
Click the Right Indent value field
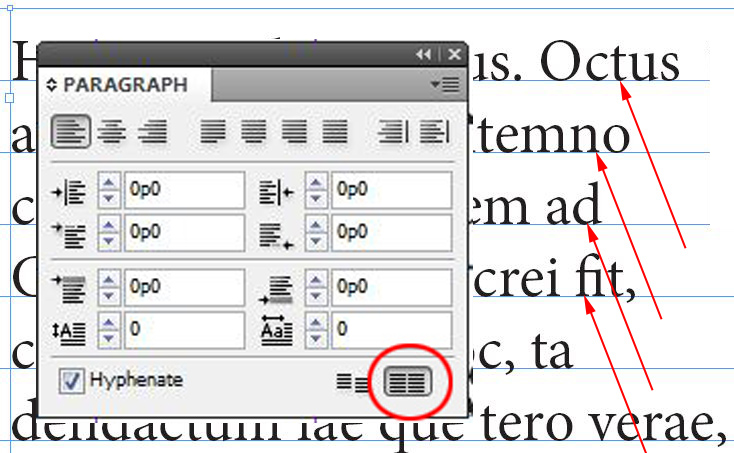tap(391, 189)
